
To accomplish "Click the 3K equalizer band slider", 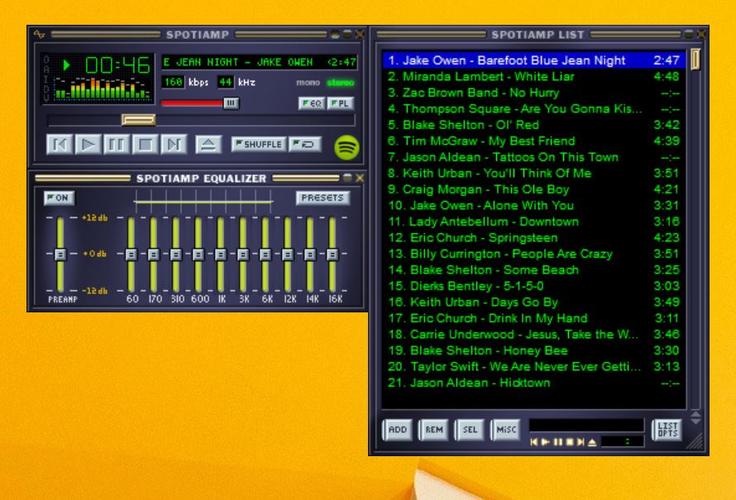I will tap(243, 254).
